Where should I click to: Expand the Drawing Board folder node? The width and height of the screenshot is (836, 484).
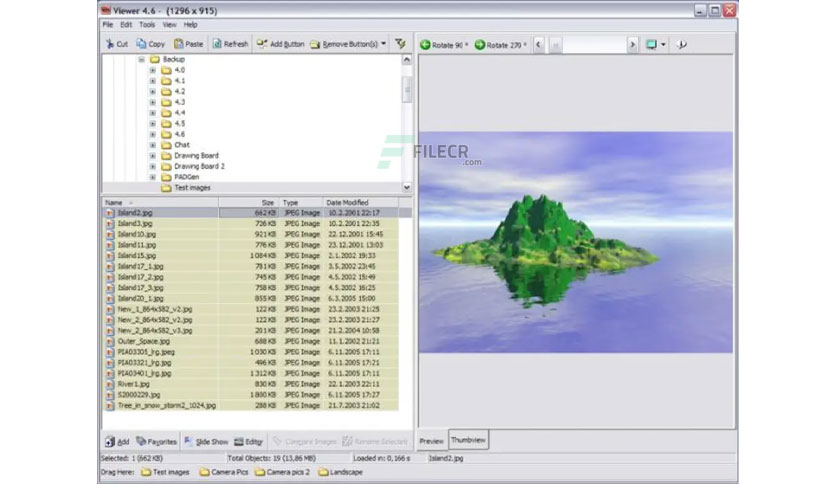pos(152,156)
